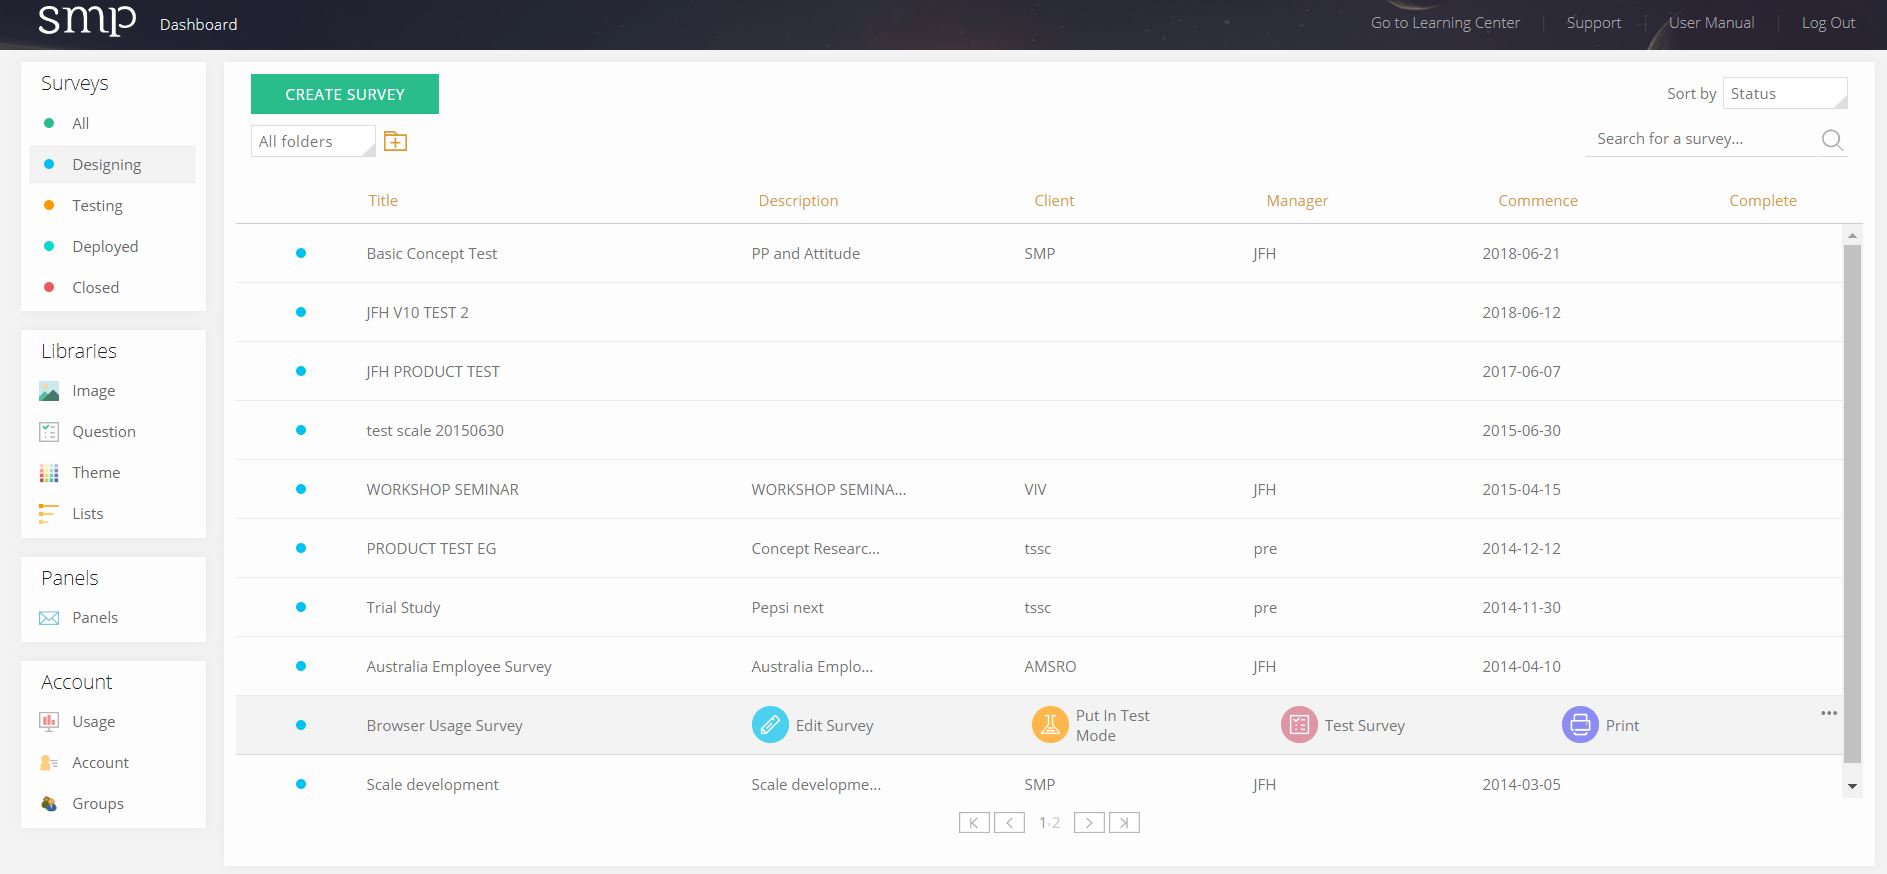Go to next page of surveys
Screen dimensions: 1887x874
tap(1089, 823)
